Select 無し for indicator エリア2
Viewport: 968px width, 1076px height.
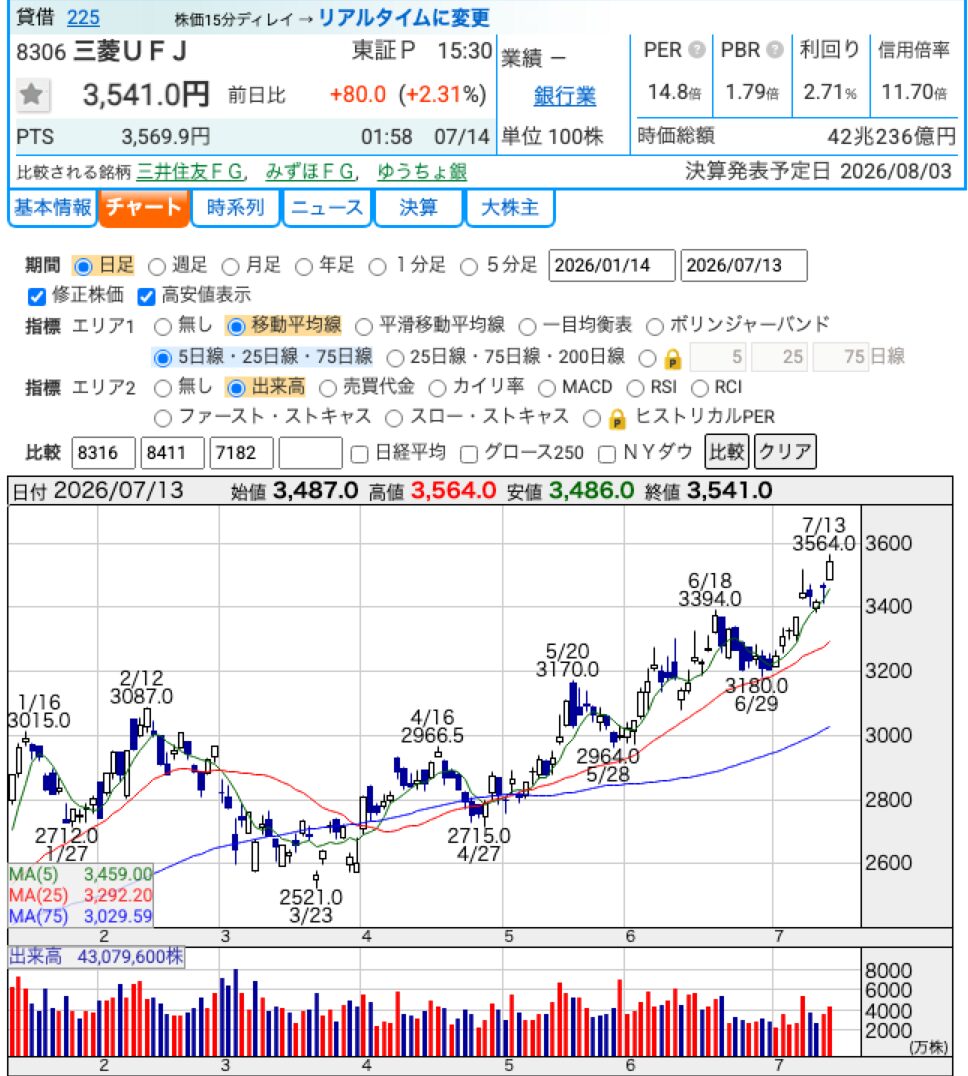(x=163, y=388)
